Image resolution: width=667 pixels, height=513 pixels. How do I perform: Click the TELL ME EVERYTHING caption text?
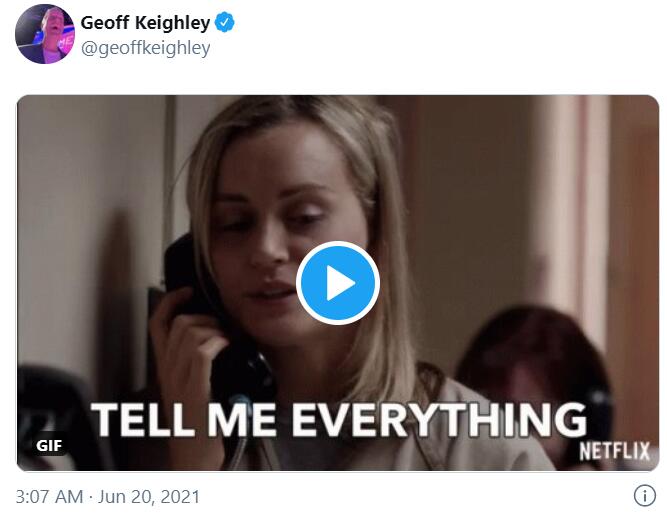[x=339, y=420]
